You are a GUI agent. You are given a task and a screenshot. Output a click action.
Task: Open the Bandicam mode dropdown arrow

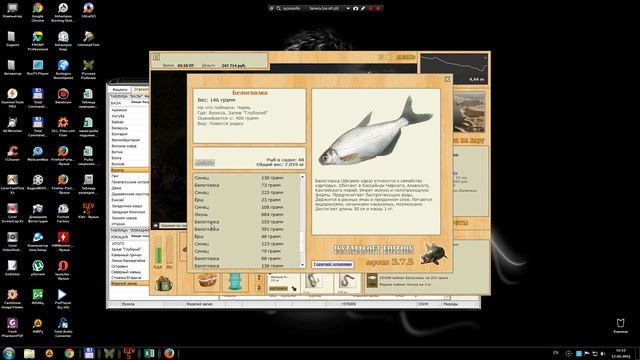click(x=348, y=8)
